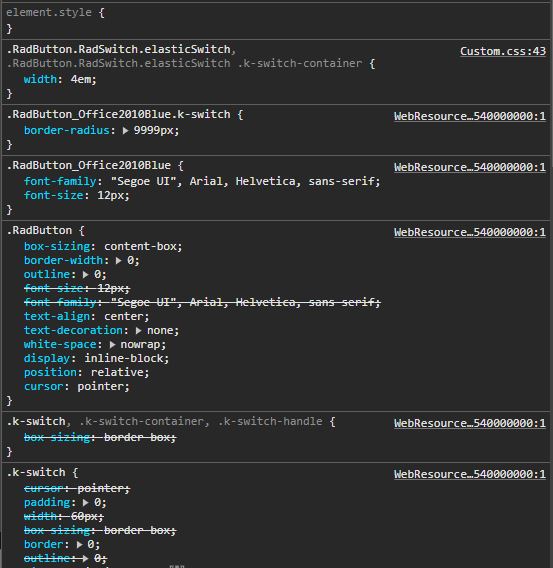Edit the active pointer value in .RadButton
This screenshot has height=568, width=553.
pos(101,387)
